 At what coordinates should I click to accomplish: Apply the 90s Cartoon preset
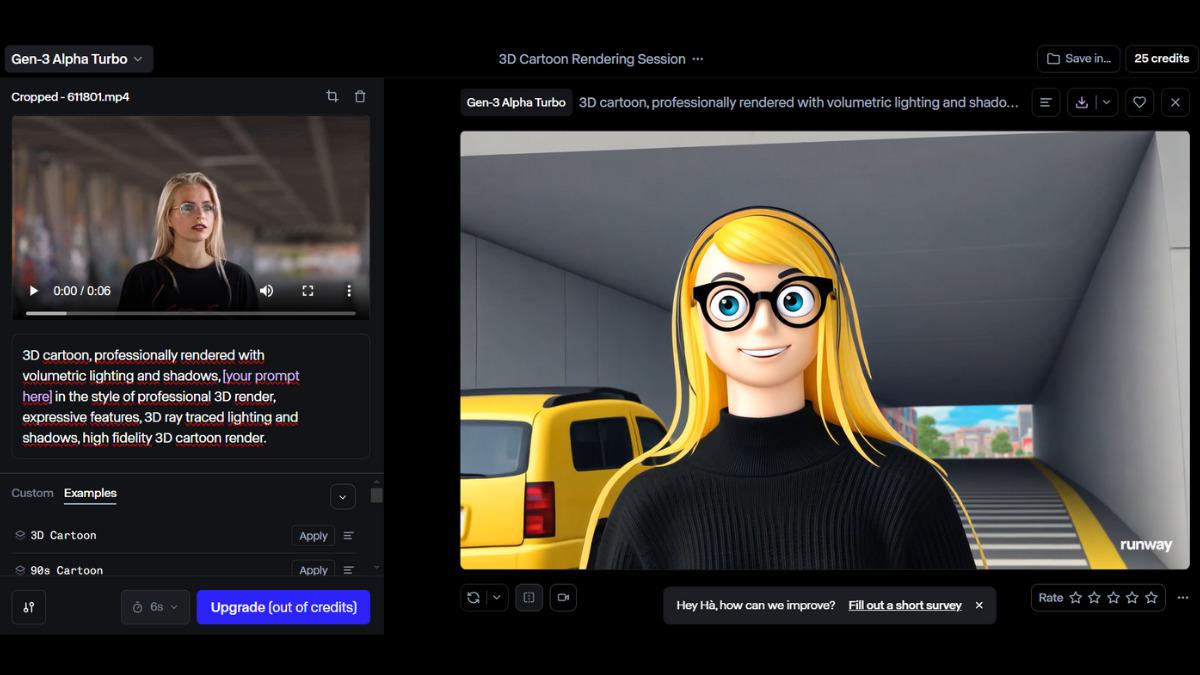coord(313,570)
